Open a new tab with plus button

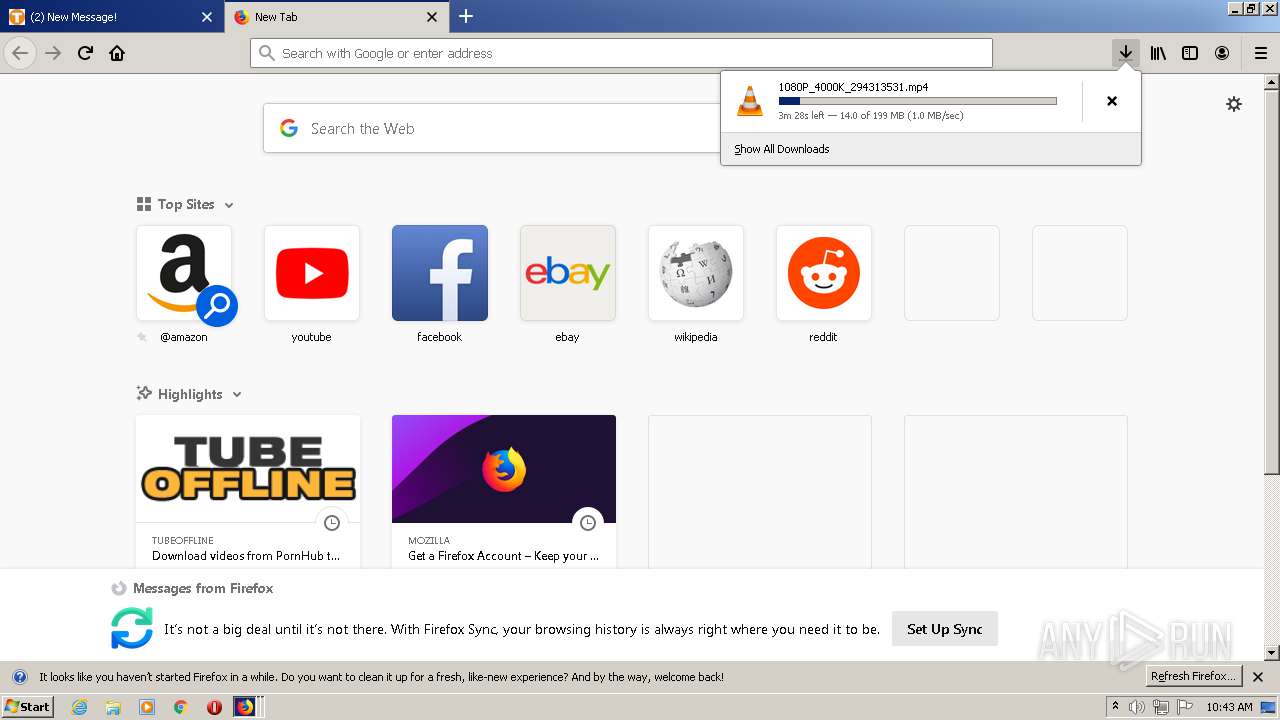[x=466, y=16]
